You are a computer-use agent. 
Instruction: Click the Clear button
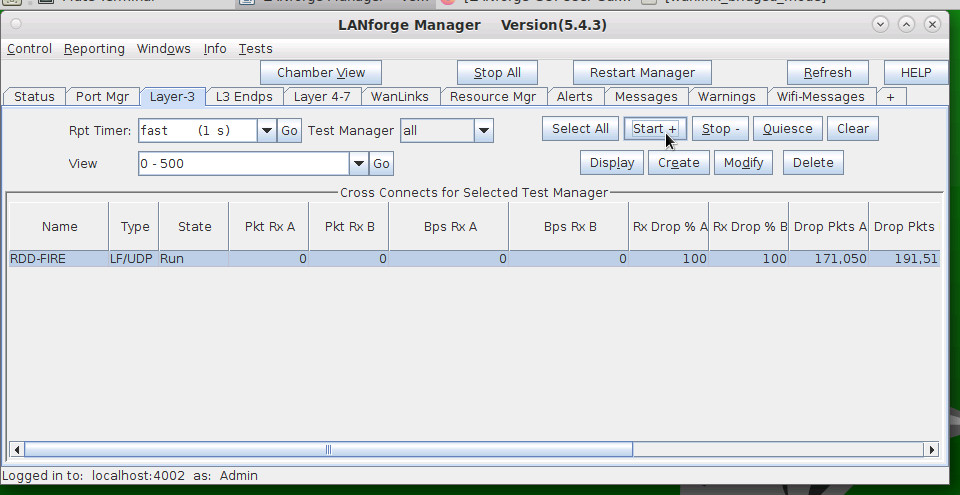[853, 129]
